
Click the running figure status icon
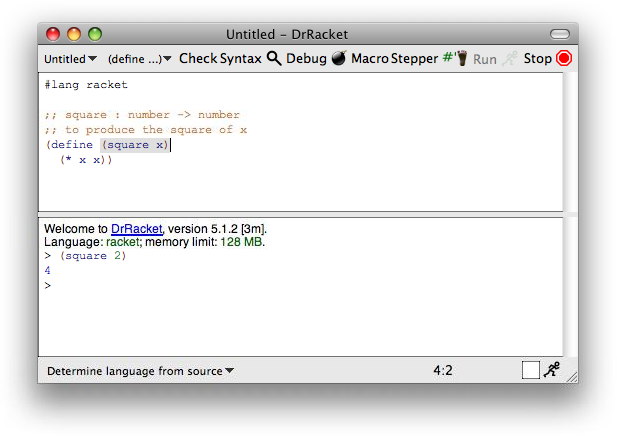(x=552, y=370)
